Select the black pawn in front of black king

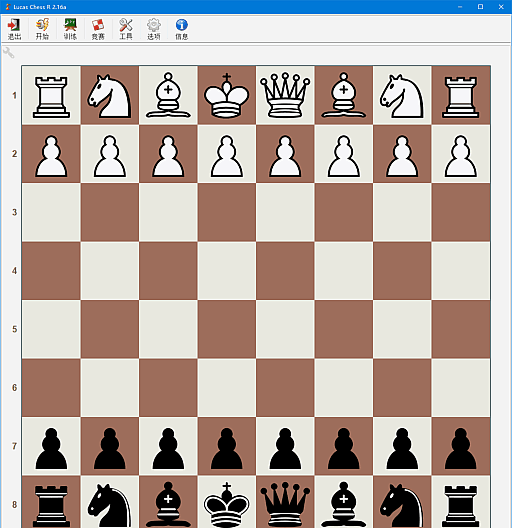click(x=227, y=449)
